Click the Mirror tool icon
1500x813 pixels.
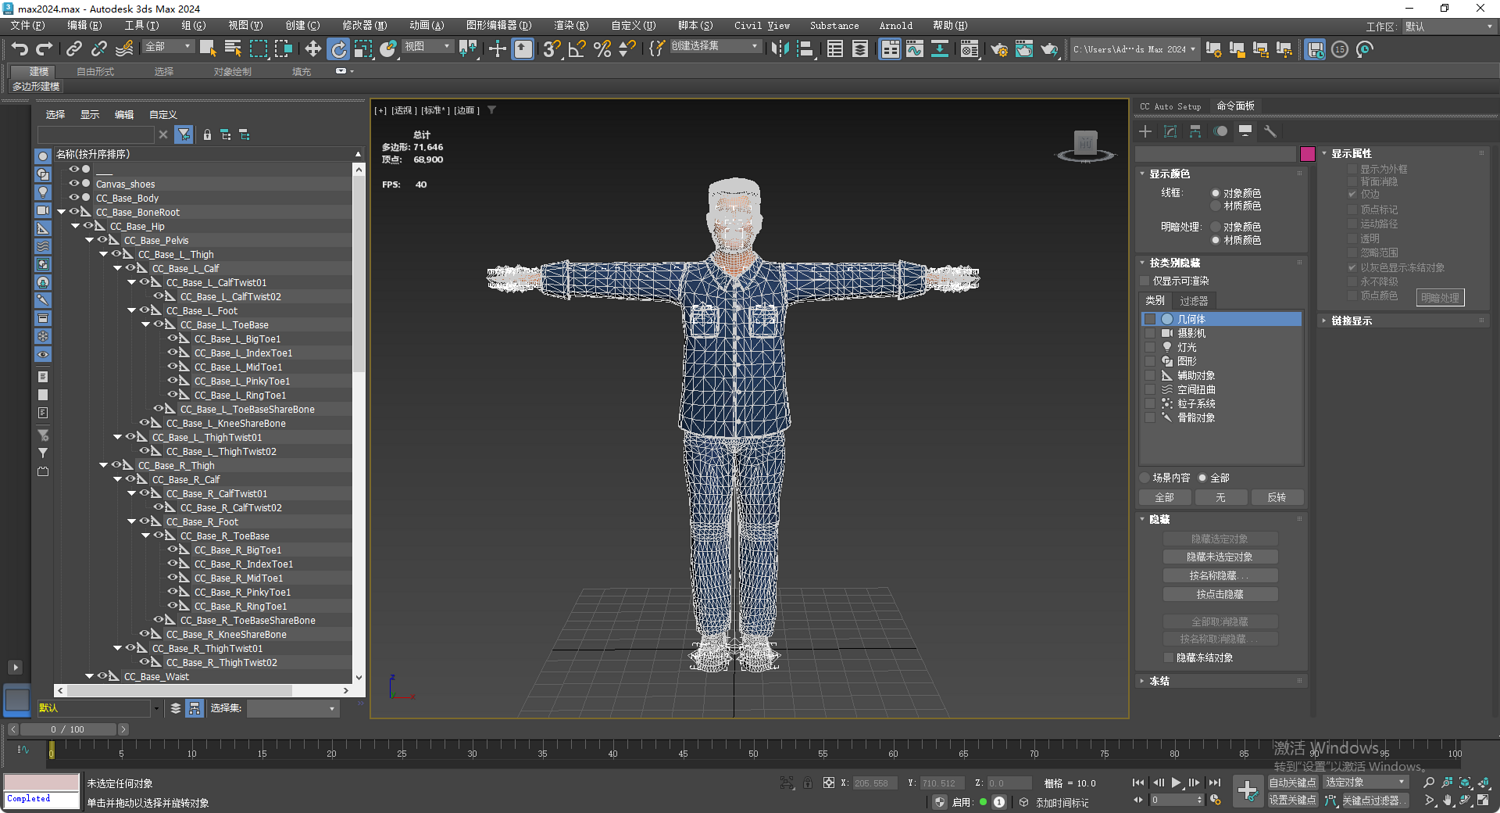(780, 48)
